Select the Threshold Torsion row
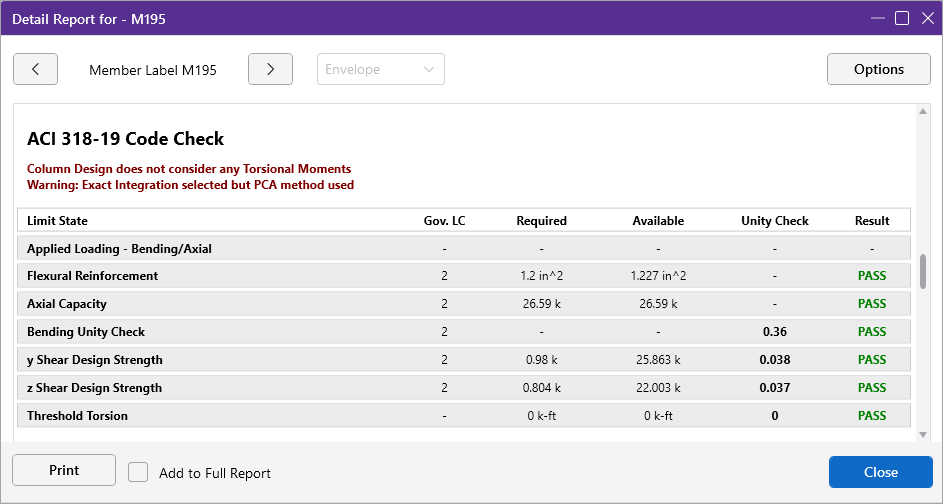The image size is (943, 504). pyautogui.click(x=78, y=416)
